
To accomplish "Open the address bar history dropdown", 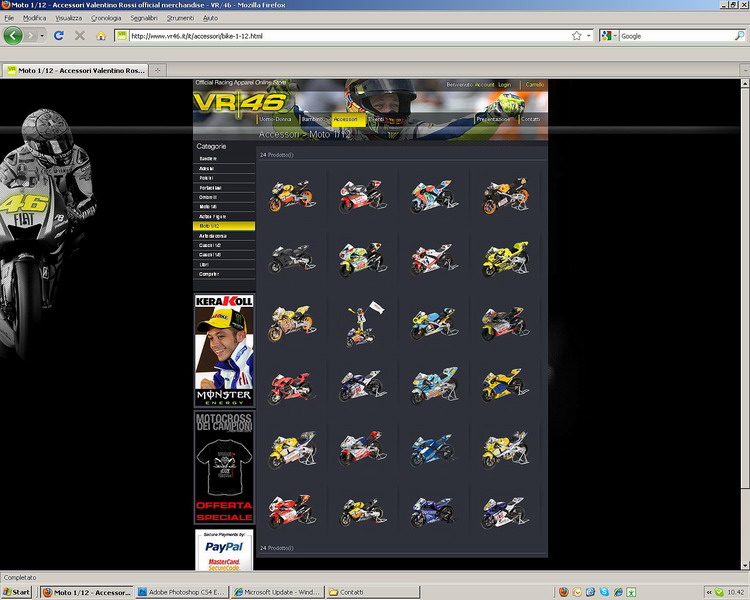I will pyautogui.click(x=588, y=36).
